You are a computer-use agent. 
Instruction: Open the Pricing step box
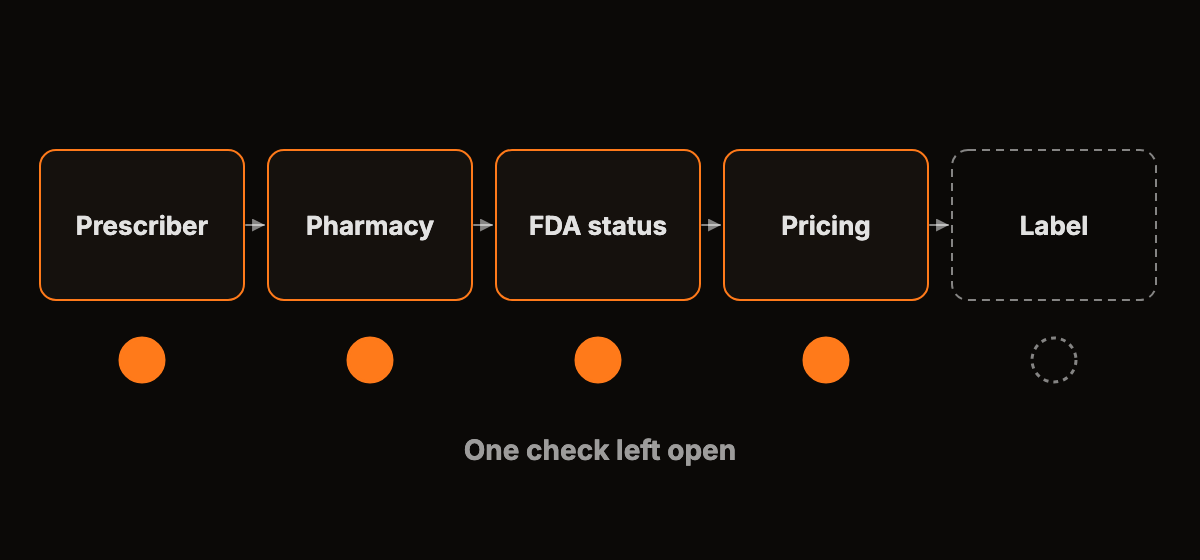click(x=826, y=225)
